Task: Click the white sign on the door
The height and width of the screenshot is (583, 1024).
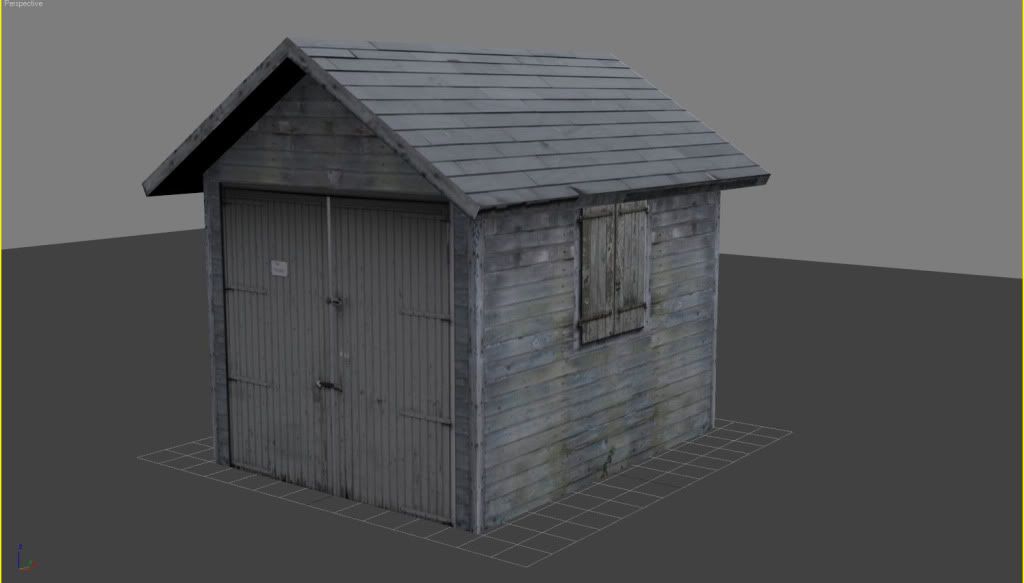Action: [x=280, y=267]
